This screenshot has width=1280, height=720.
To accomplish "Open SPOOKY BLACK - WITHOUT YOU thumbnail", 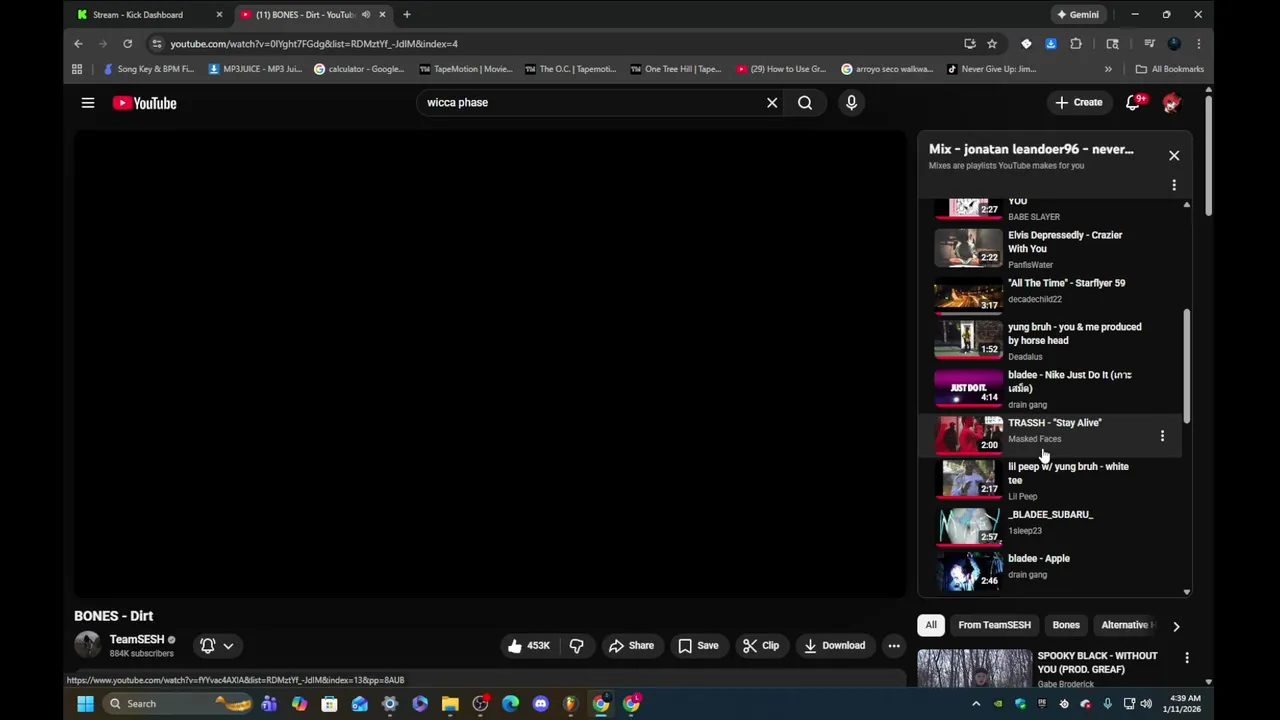I will point(974,668).
